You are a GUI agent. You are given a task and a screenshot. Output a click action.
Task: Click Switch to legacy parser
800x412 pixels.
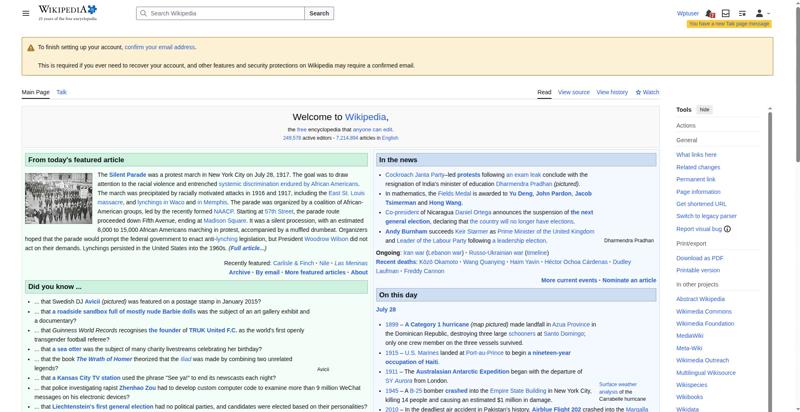point(706,216)
